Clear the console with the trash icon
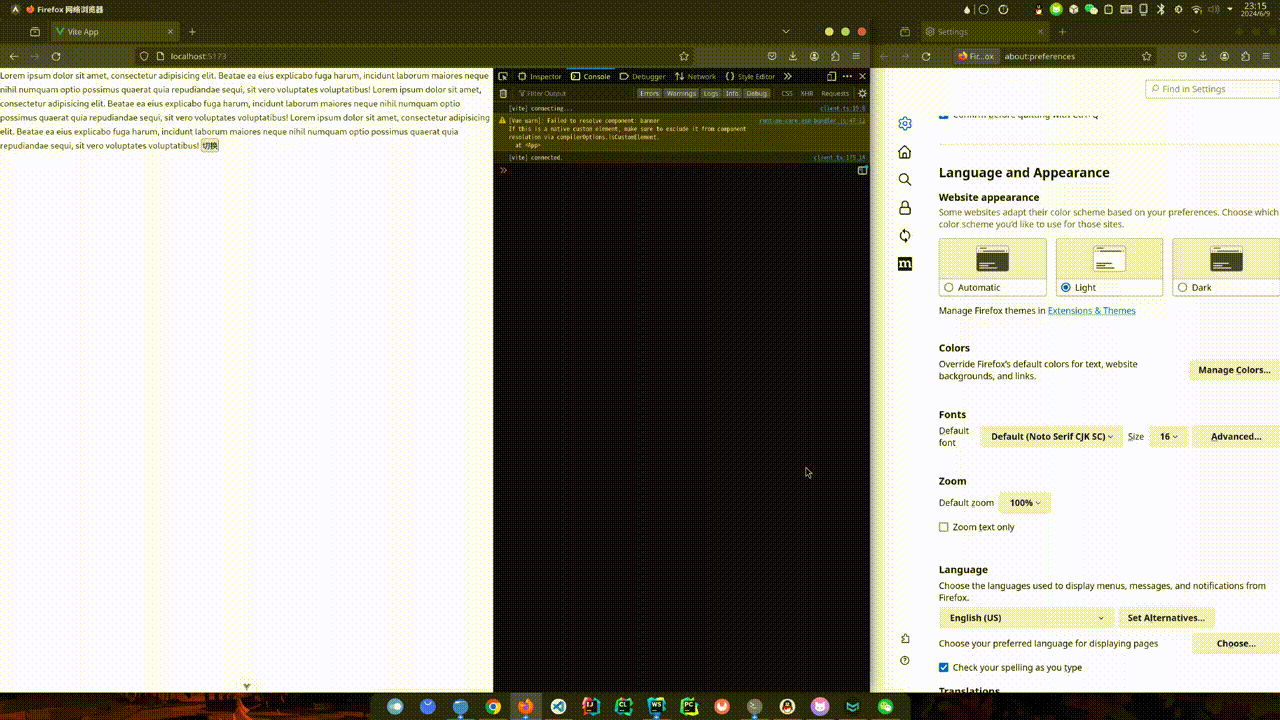Viewport: 1280px width, 720px height. (503, 93)
